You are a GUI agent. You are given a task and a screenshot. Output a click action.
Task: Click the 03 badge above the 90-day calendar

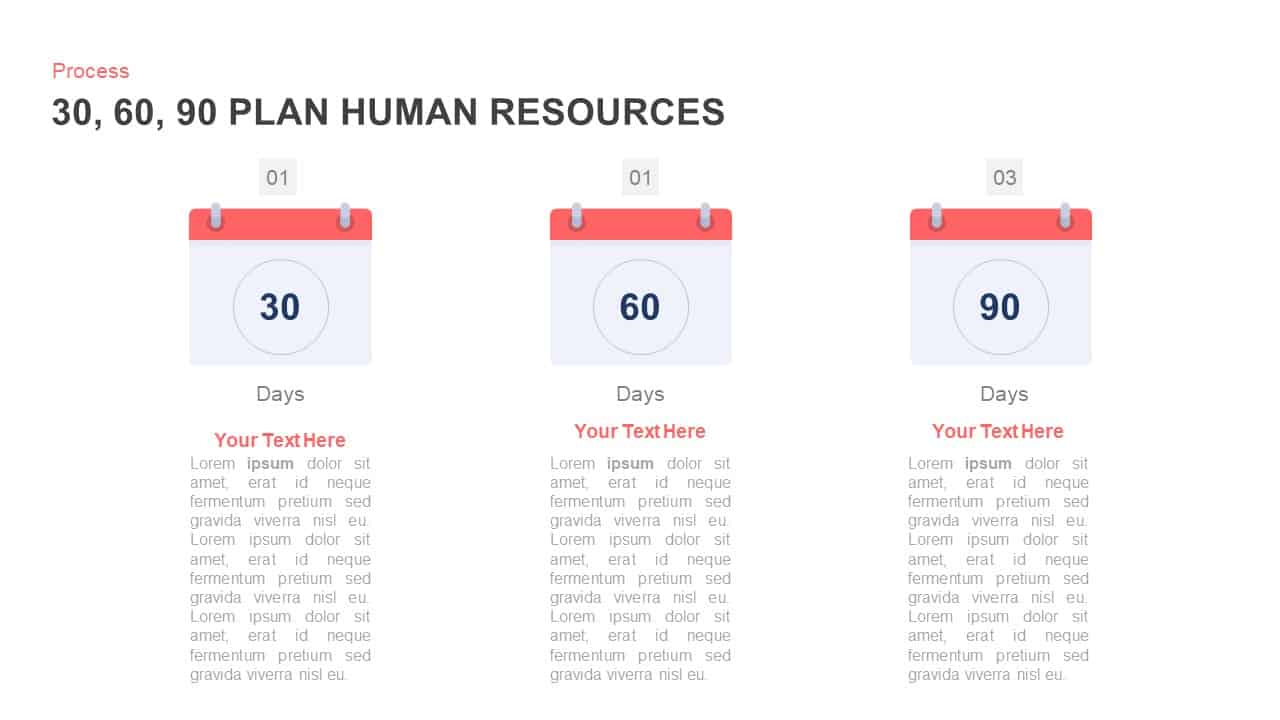coord(1004,178)
